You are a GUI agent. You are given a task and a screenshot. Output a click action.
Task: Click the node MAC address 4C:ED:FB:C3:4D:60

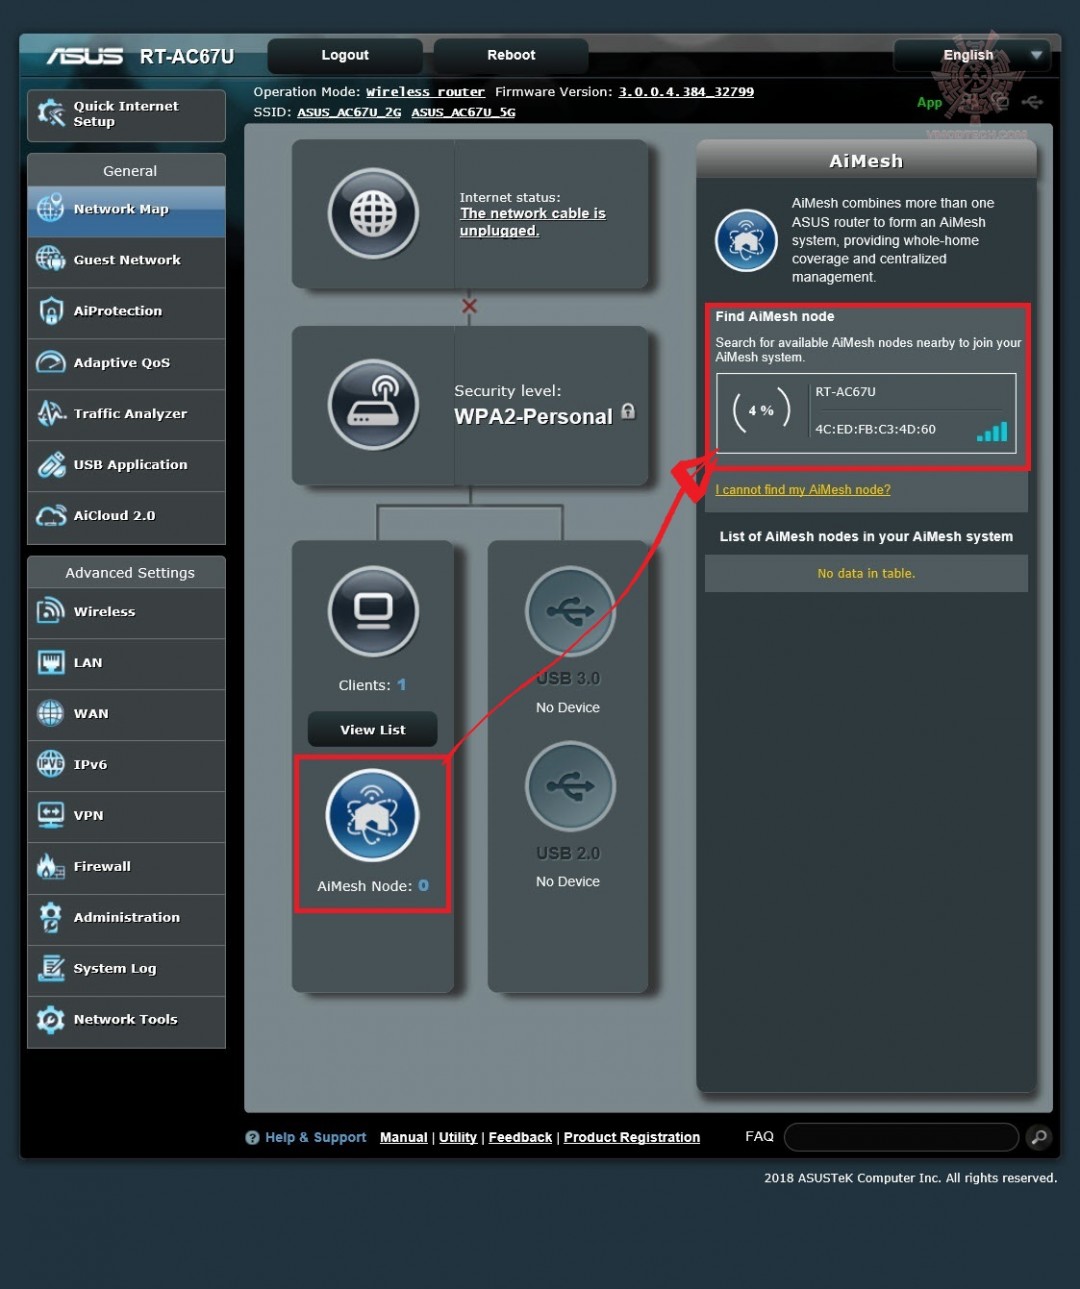[875, 430]
